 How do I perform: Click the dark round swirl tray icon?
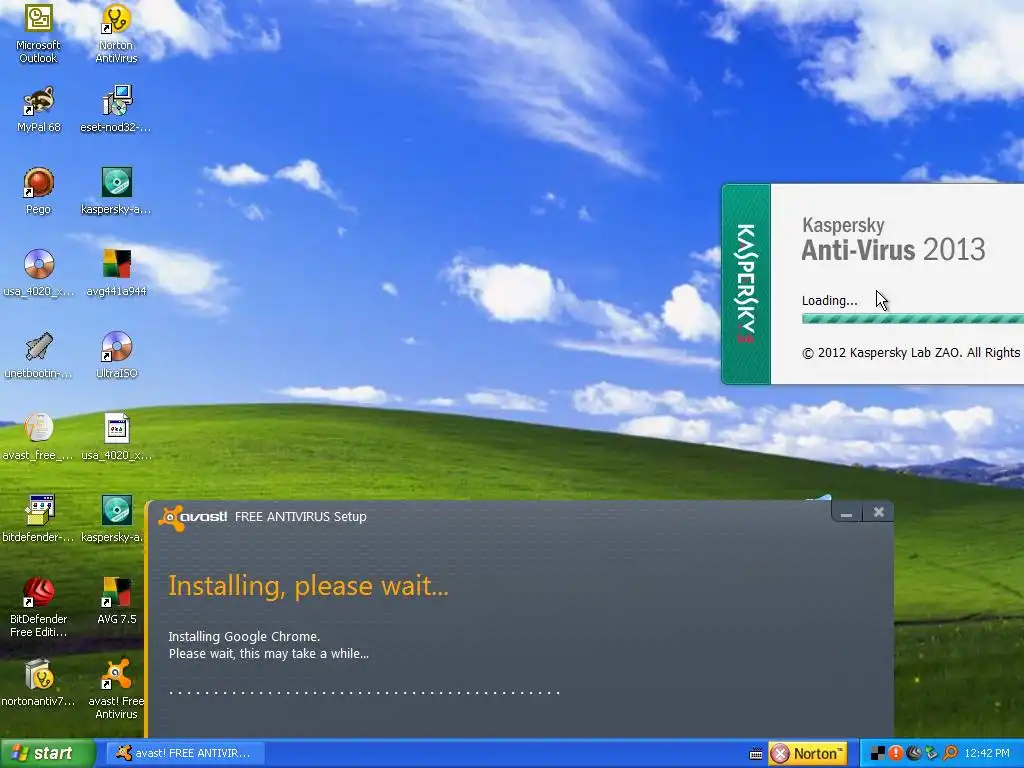tap(914, 753)
